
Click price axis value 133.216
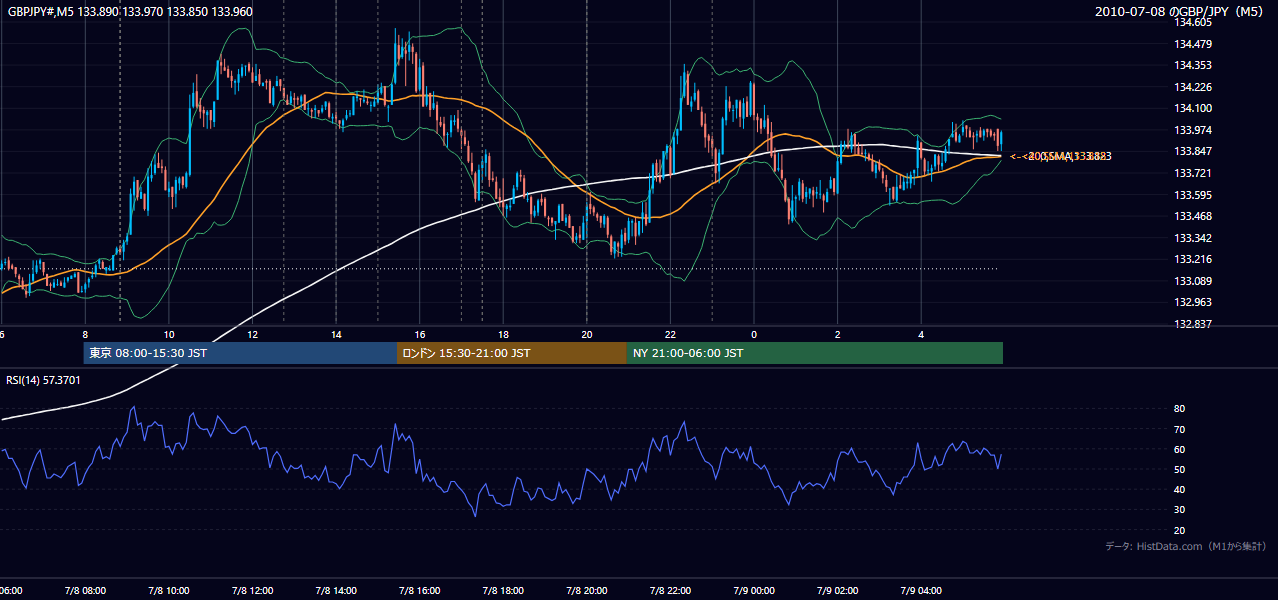tap(1193, 259)
